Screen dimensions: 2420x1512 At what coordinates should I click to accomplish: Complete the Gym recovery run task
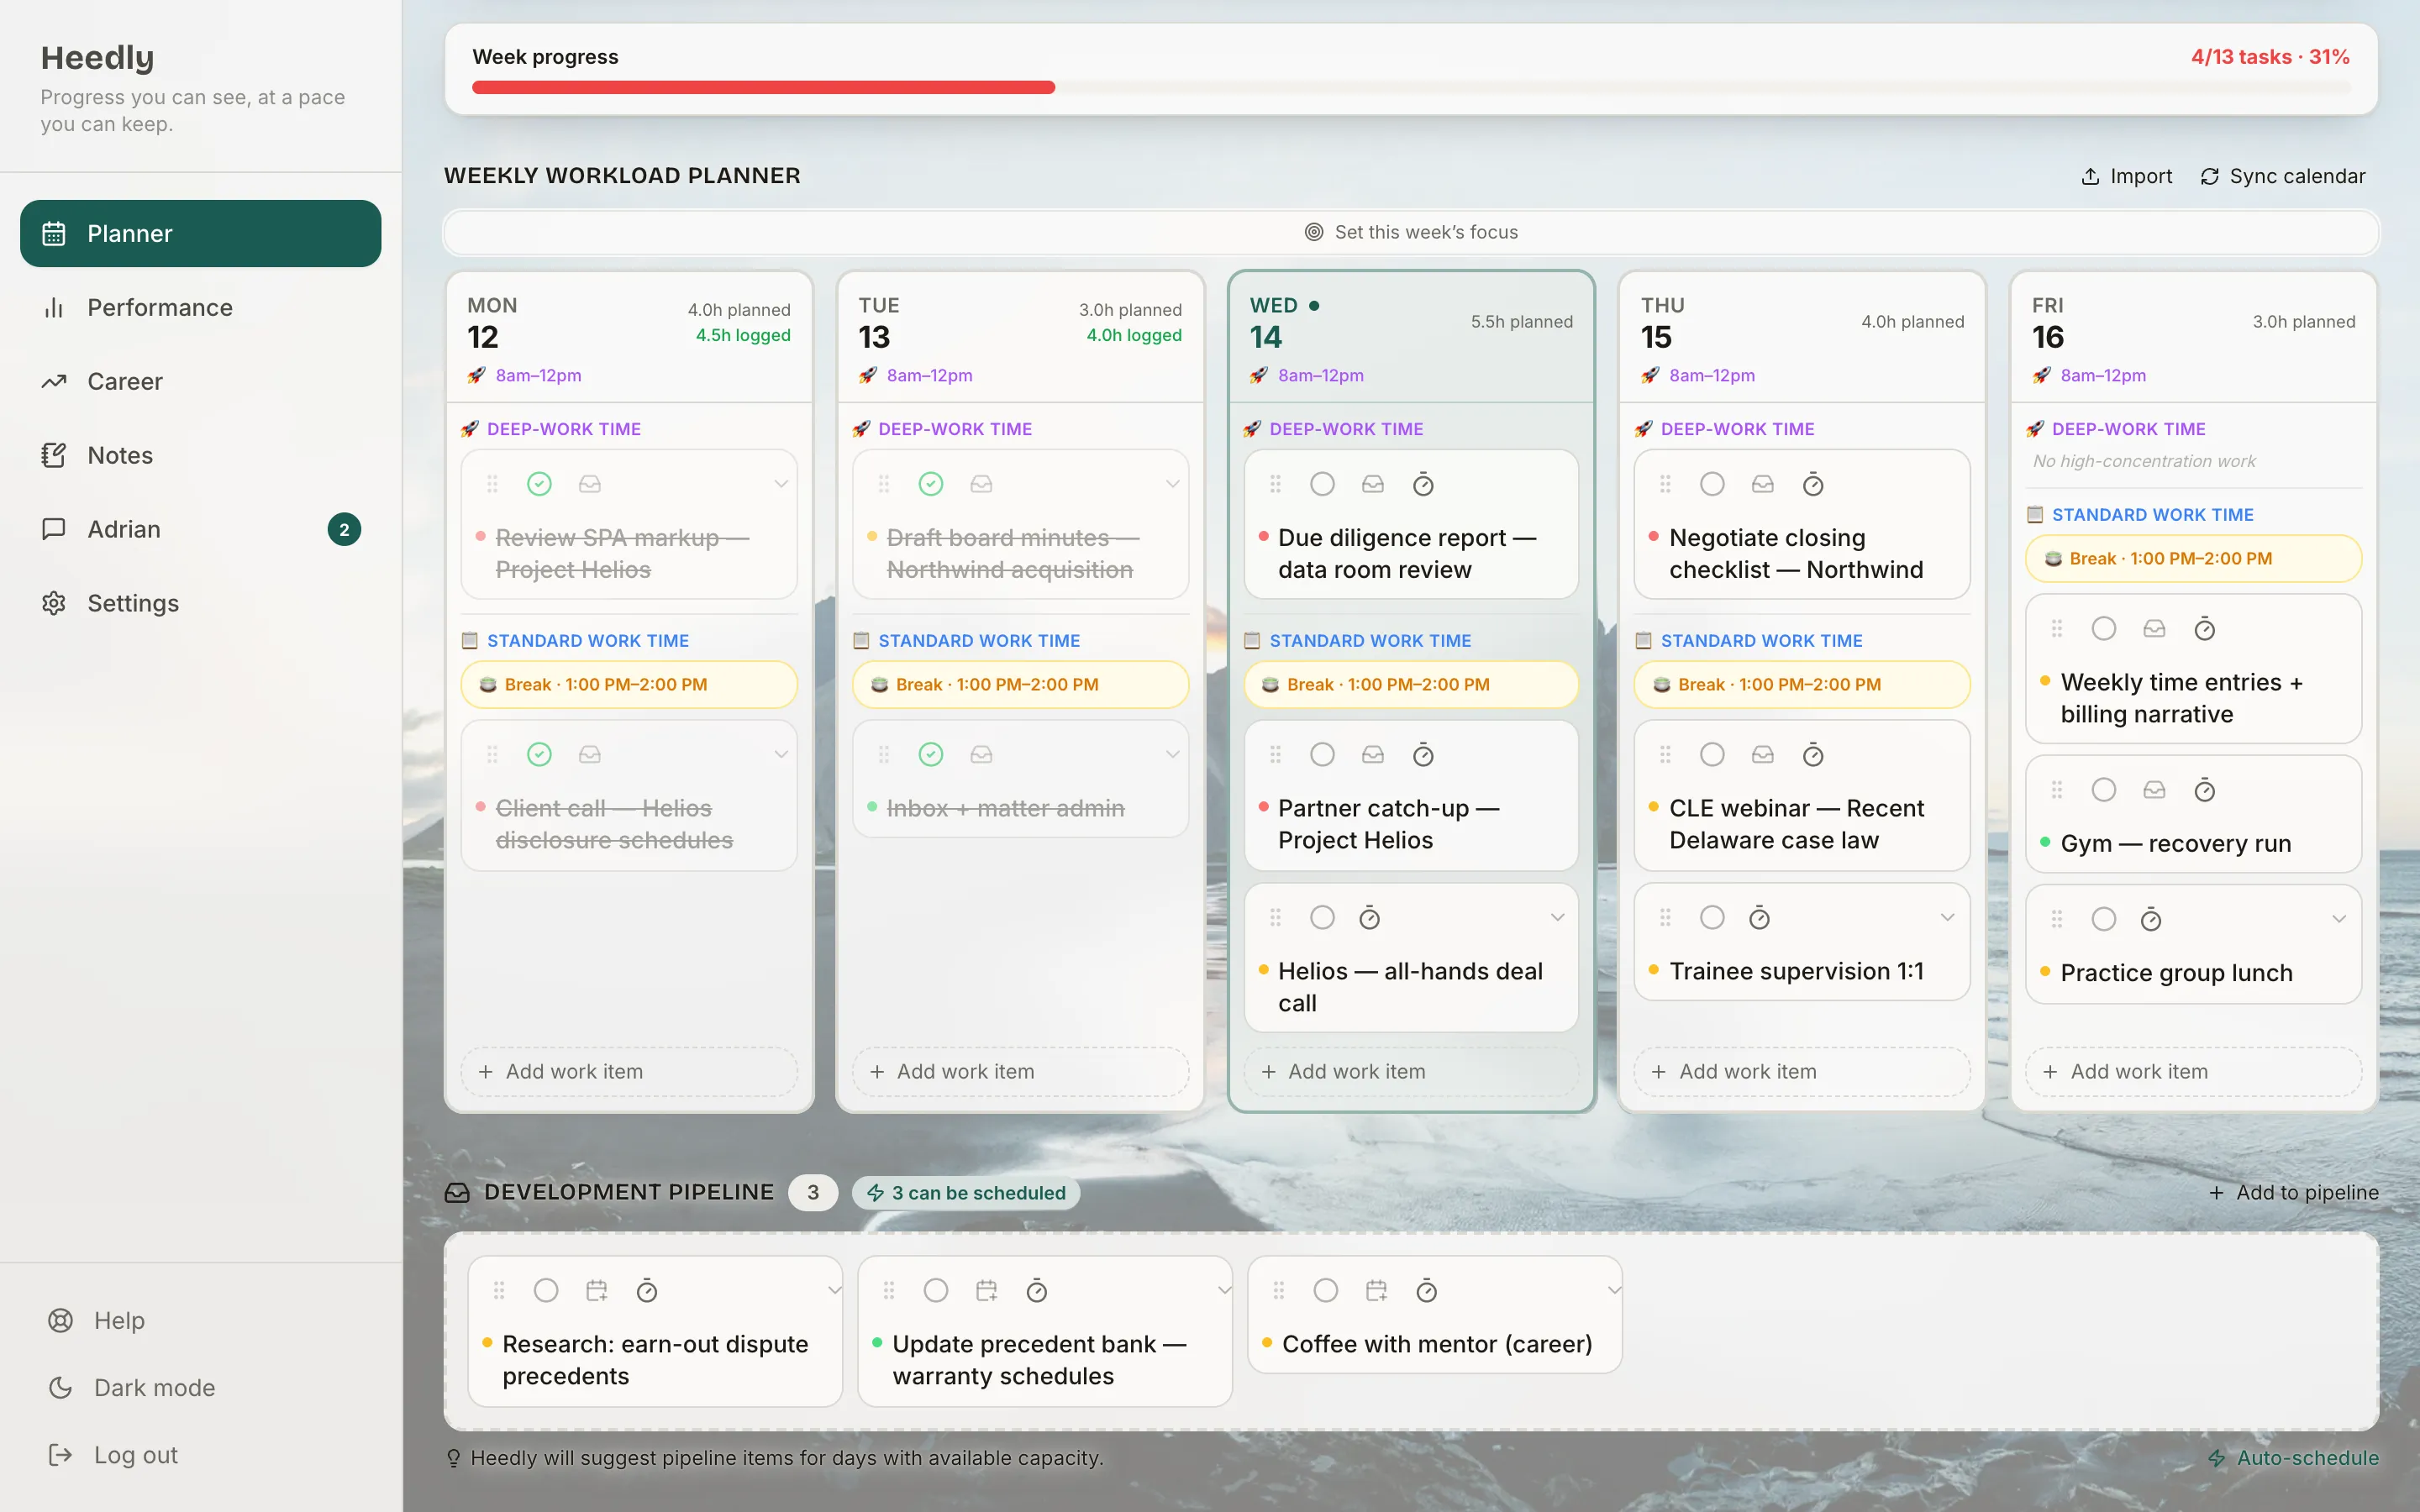coord(2104,791)
